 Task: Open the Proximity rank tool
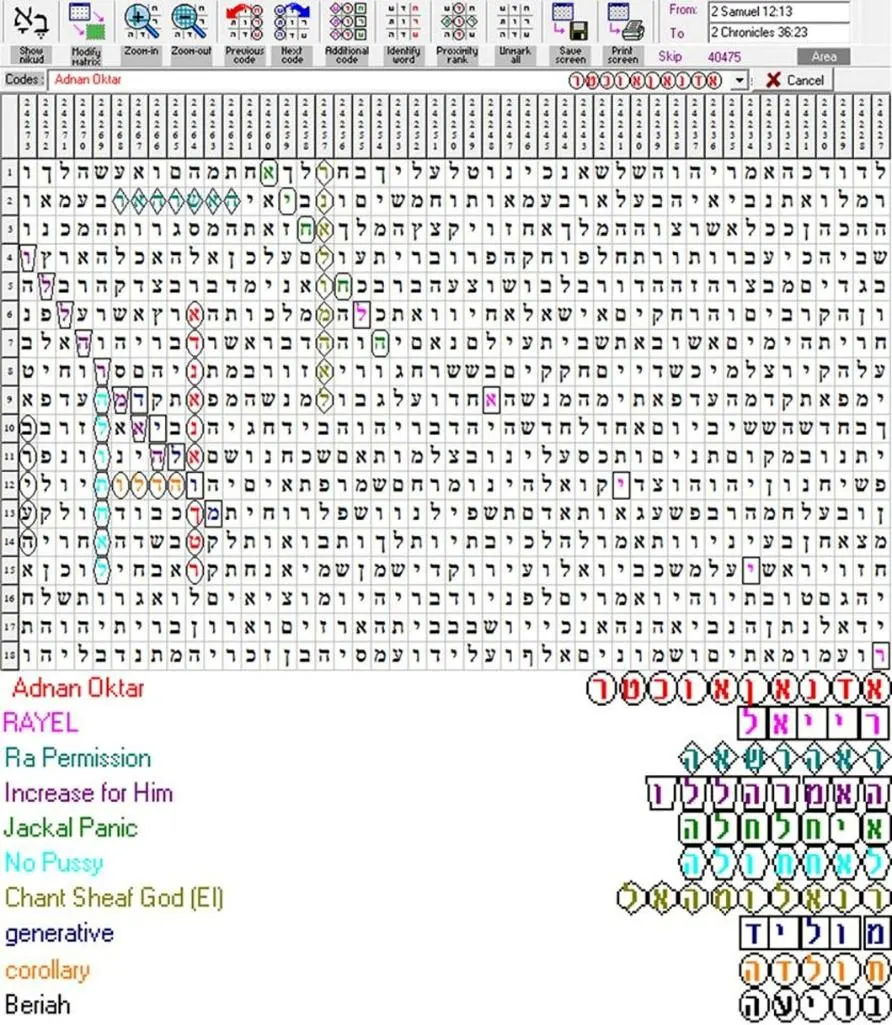coord(457,22)
